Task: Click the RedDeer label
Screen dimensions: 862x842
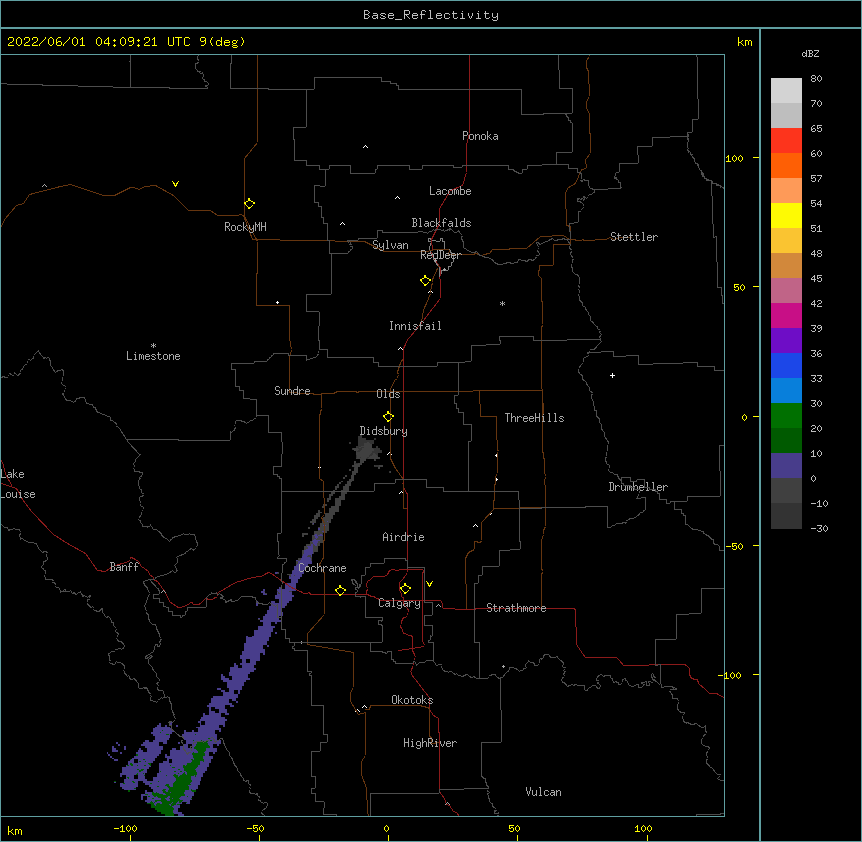Action: pyautogui.click(x=440, y=255)
